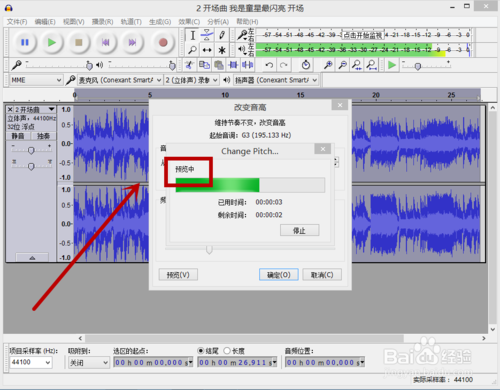Select the Draw pencil tool

point(222,35)
